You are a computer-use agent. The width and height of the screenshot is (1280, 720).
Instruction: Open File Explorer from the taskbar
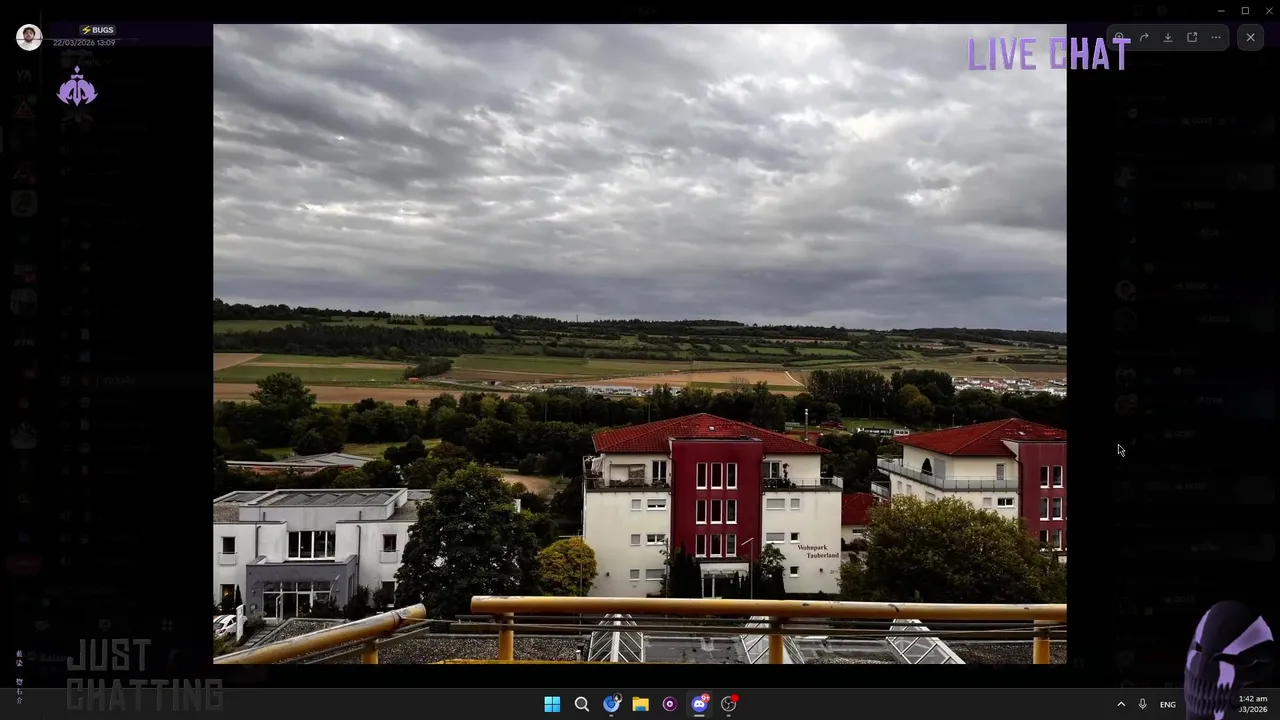[640, 704]
